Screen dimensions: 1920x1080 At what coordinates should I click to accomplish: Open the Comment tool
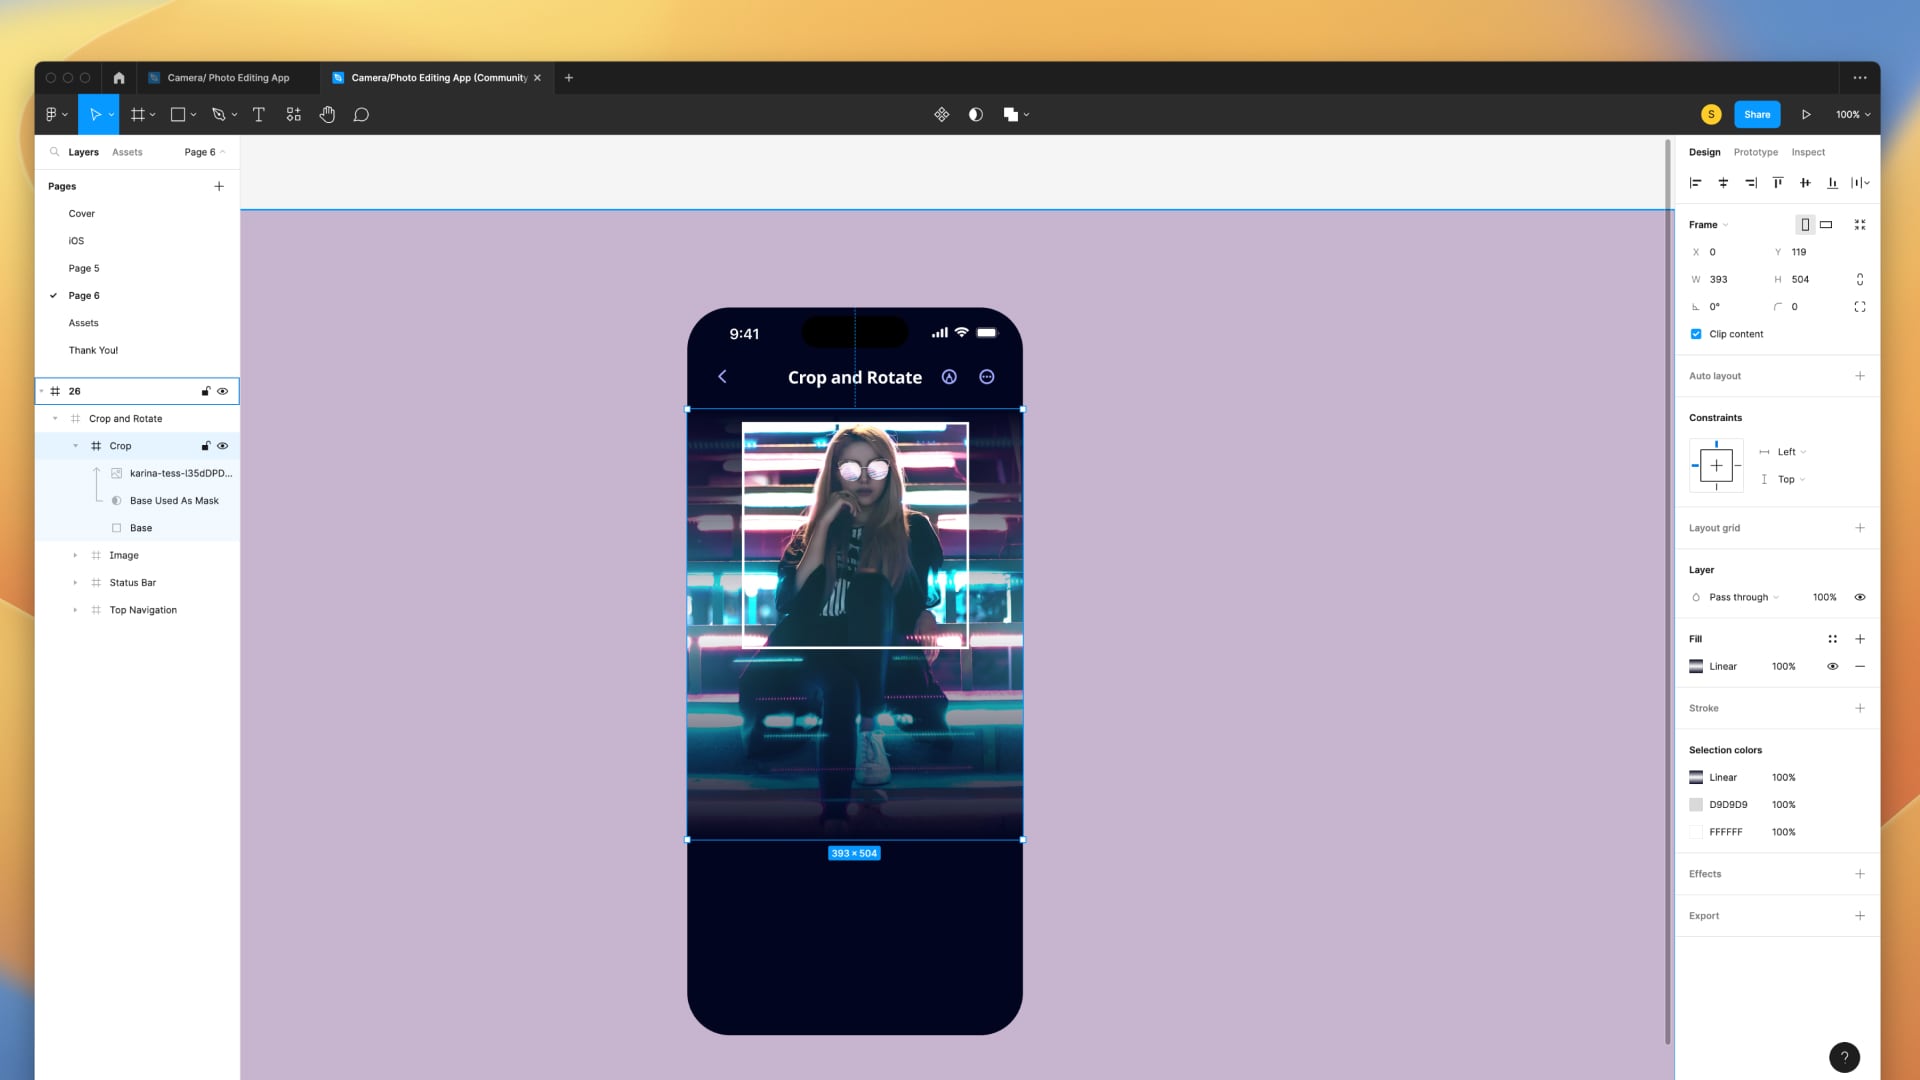[x=360, y=114]
